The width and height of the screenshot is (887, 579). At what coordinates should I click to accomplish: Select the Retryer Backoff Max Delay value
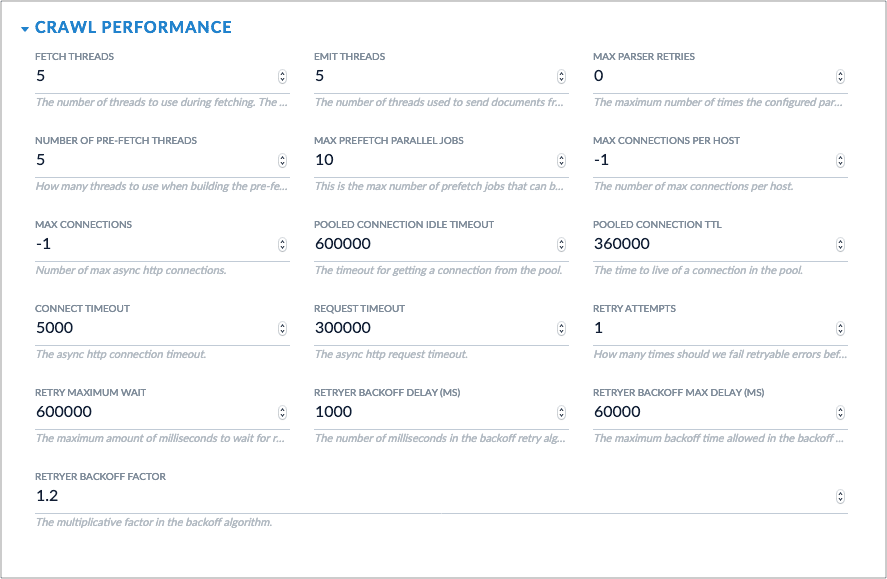710,411
